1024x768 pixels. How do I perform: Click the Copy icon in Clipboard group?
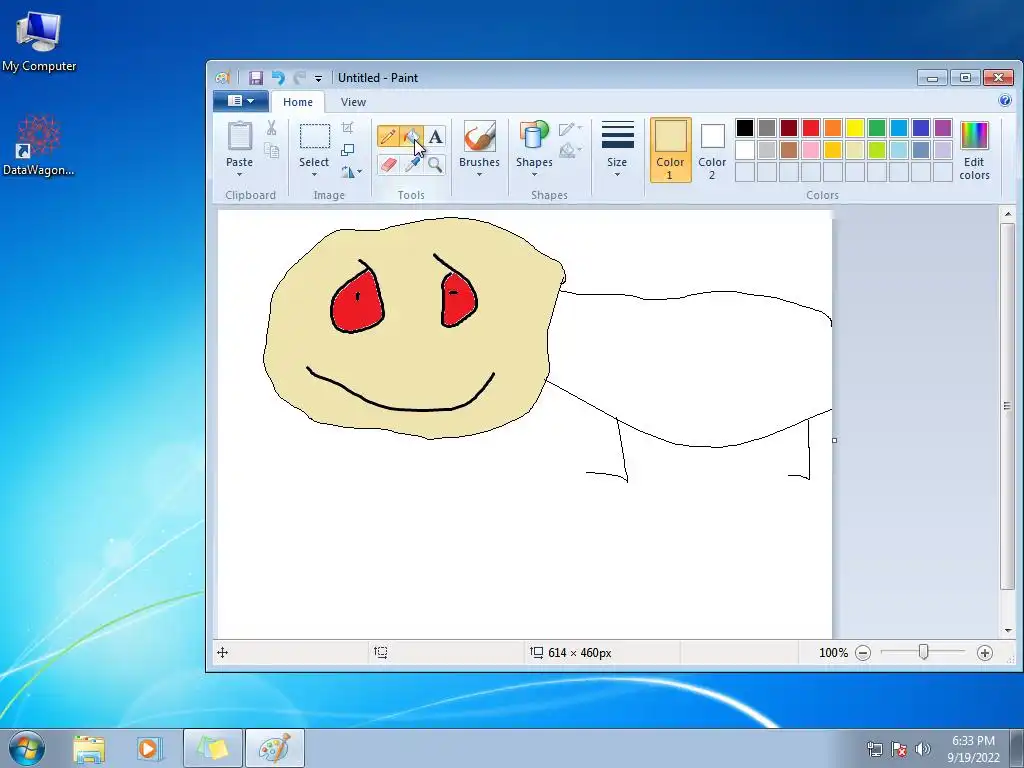point(271,151)
